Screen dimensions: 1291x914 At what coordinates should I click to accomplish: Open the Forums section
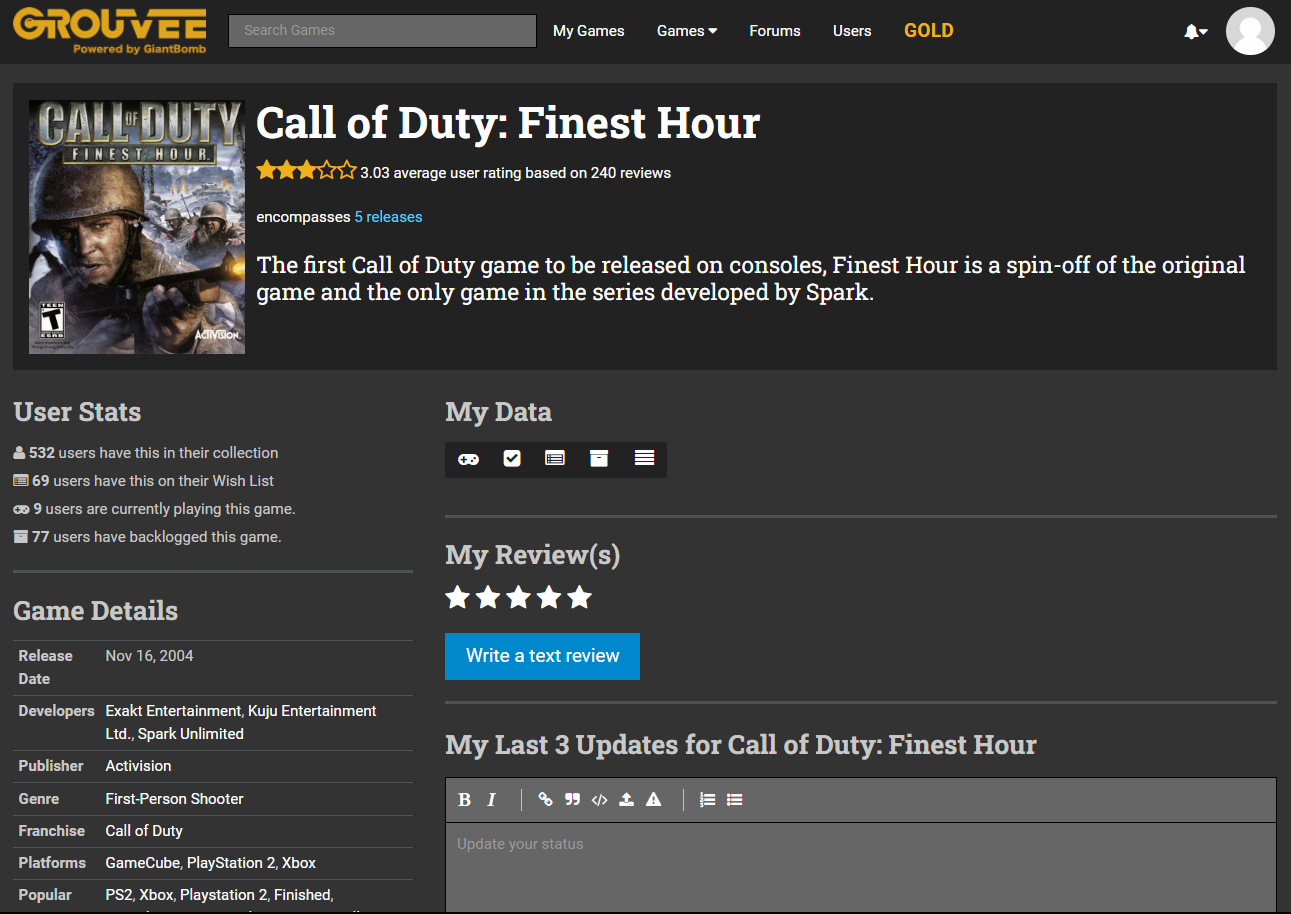774,31
